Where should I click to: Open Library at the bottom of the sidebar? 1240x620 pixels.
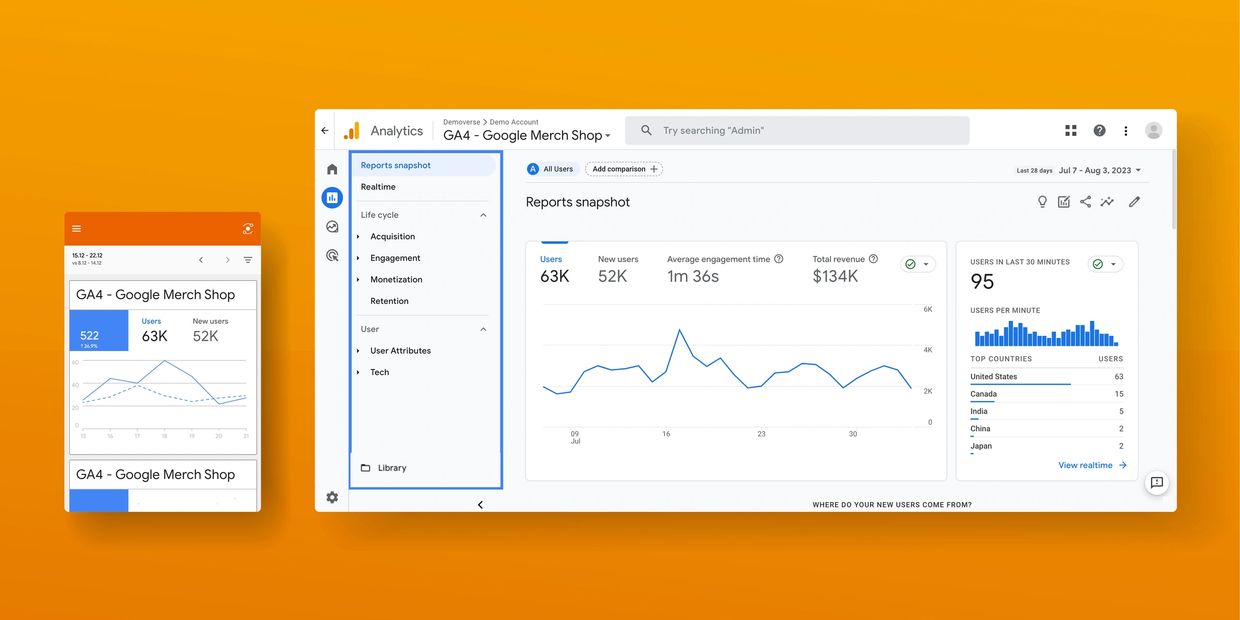click(x=392, y=467)
